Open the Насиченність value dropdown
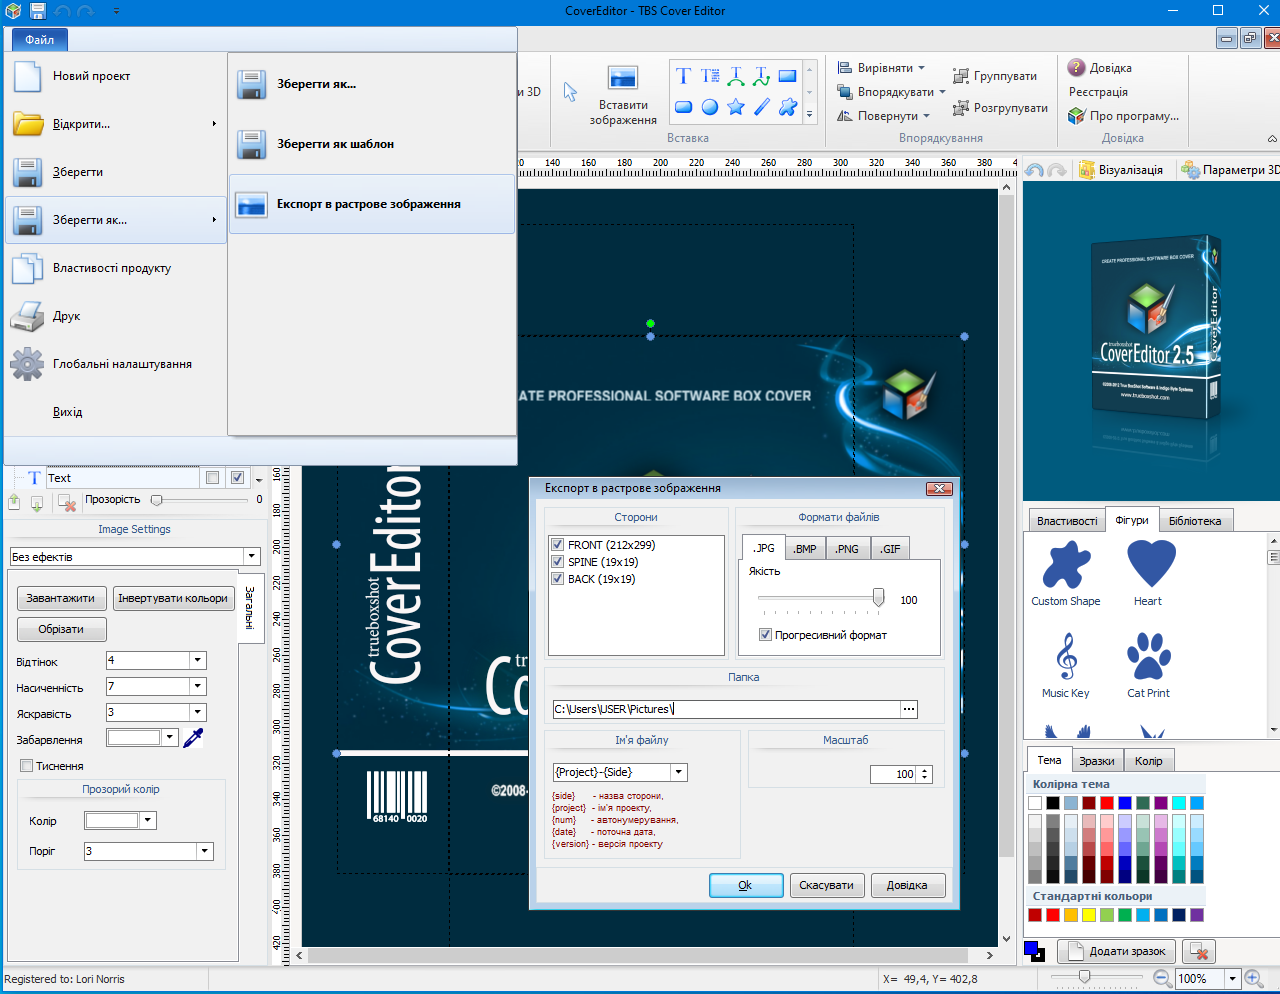This screenshot has height=994, width=1280. pyautogui.click(x=198, y=686)
